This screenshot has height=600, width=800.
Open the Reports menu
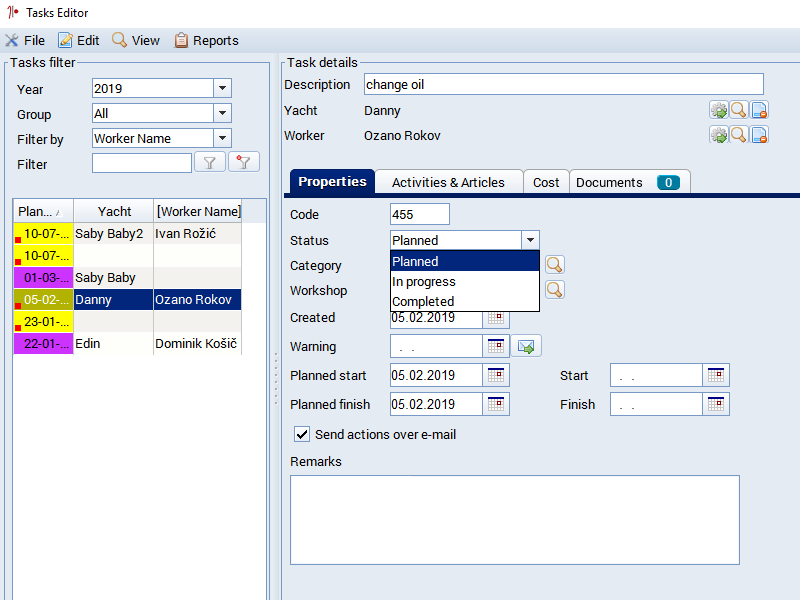207,41
